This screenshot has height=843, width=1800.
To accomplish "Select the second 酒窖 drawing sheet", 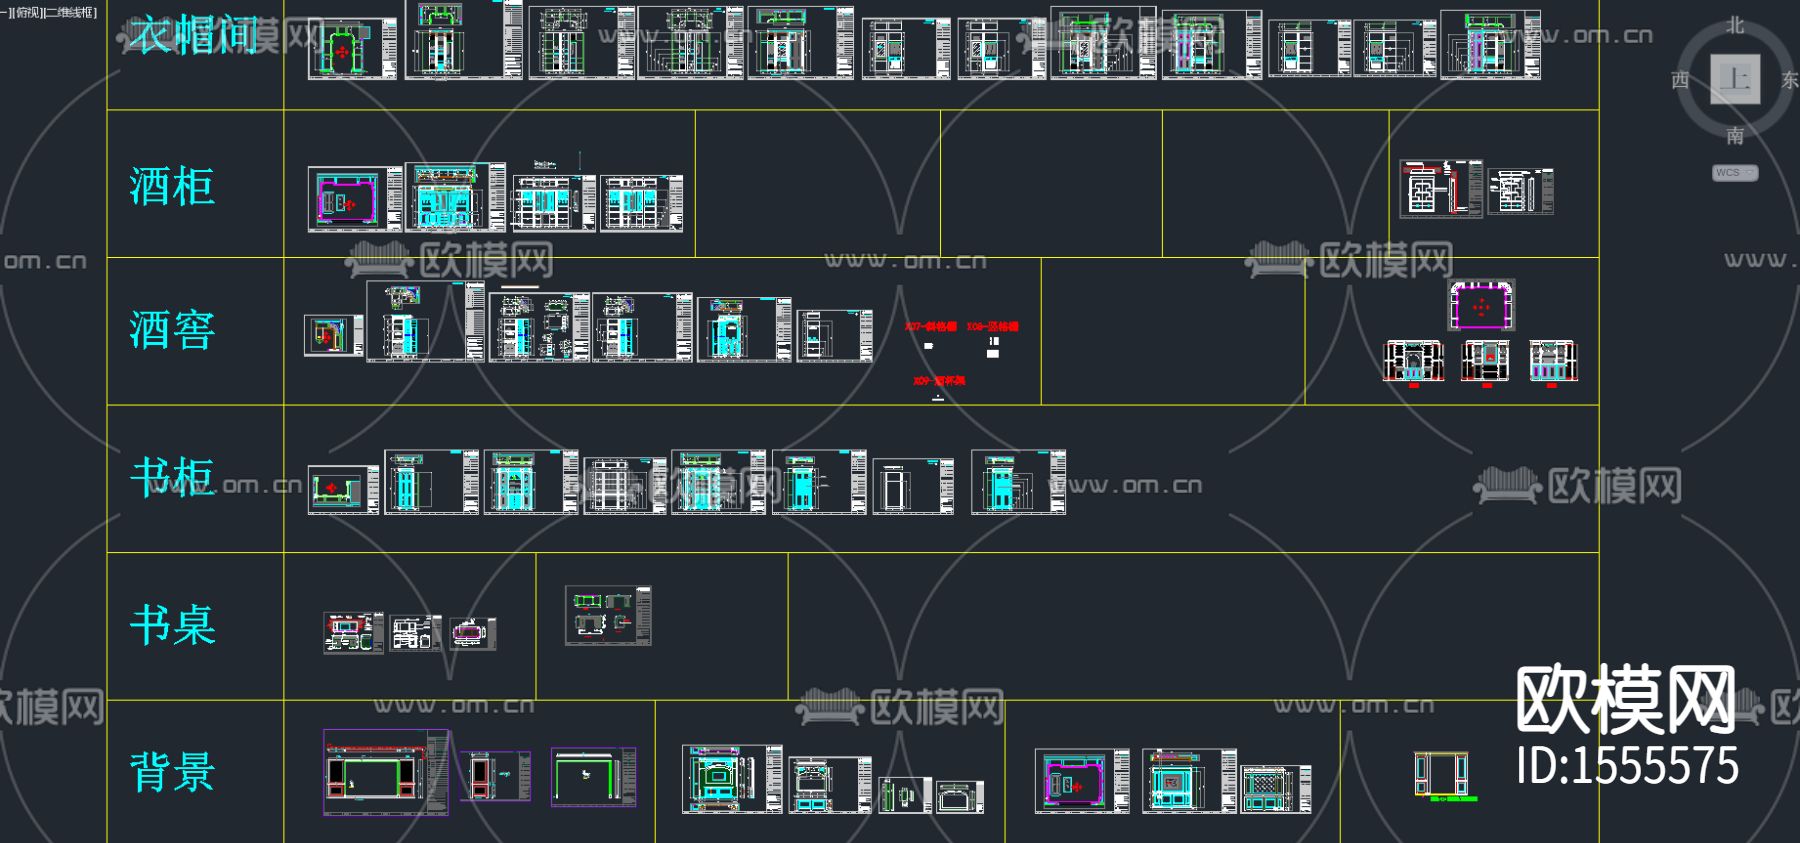I will 426,321.
